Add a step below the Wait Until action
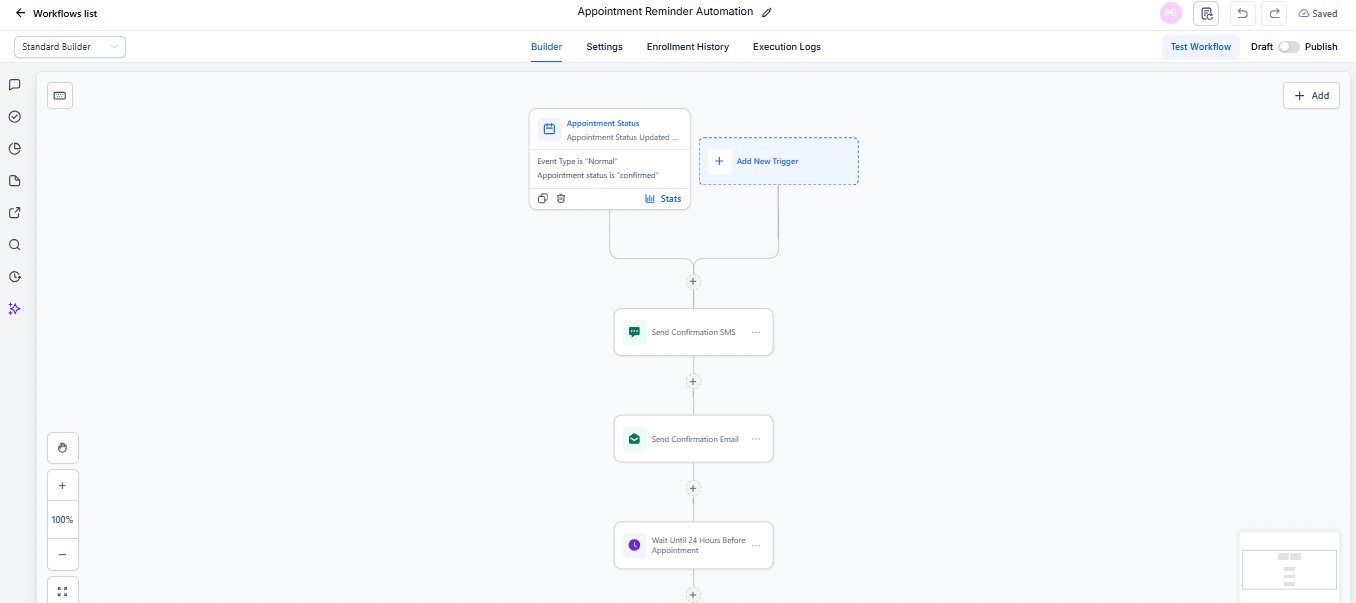 [x=693, y=595]
